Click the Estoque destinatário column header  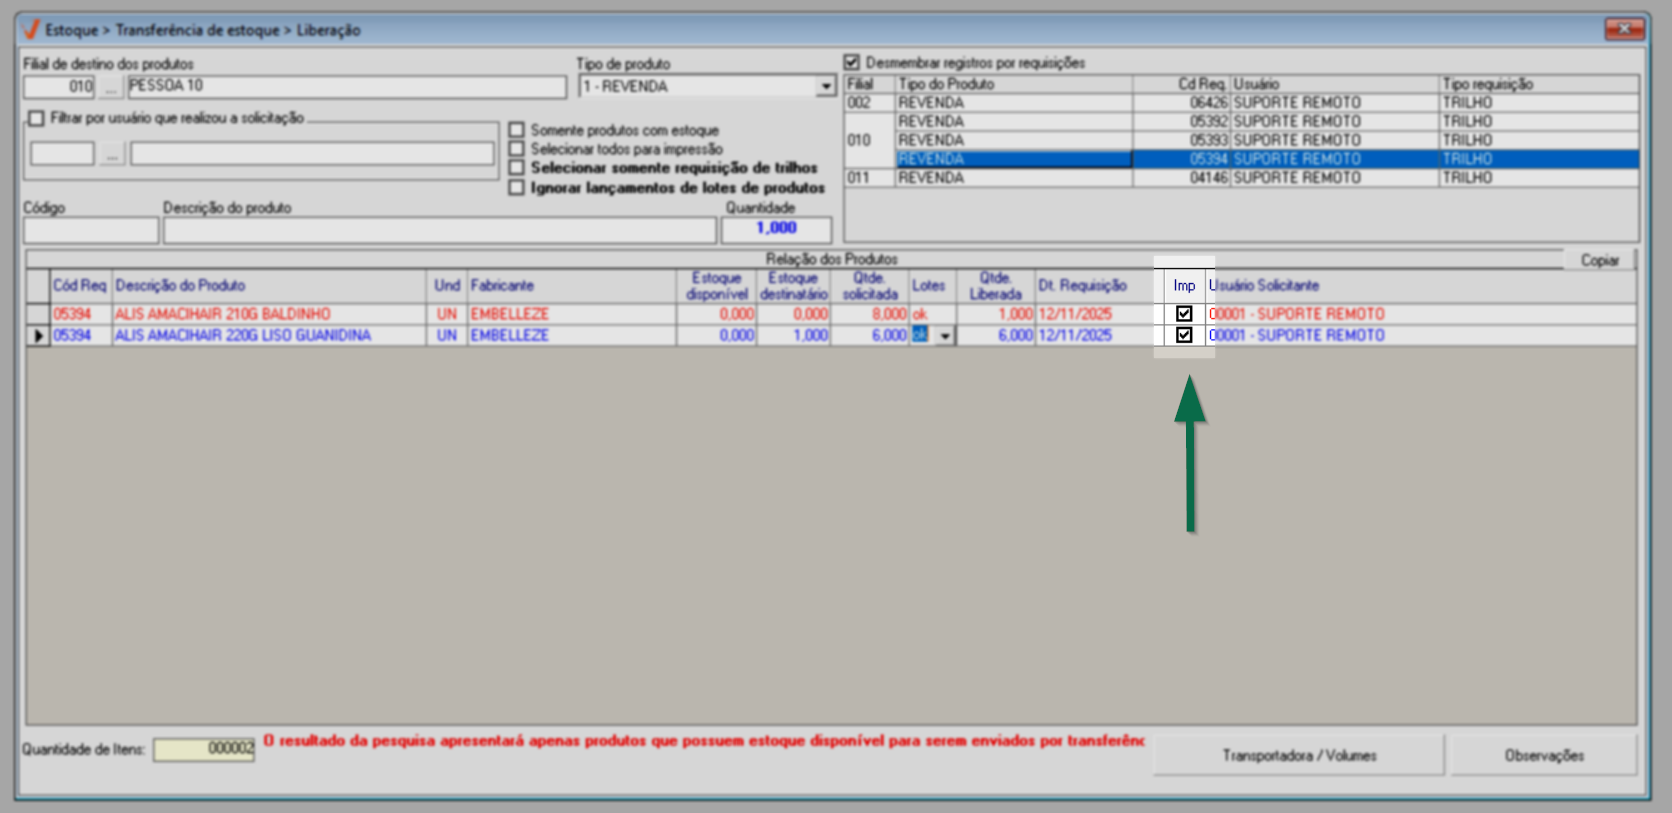click(x=794, y=286)
